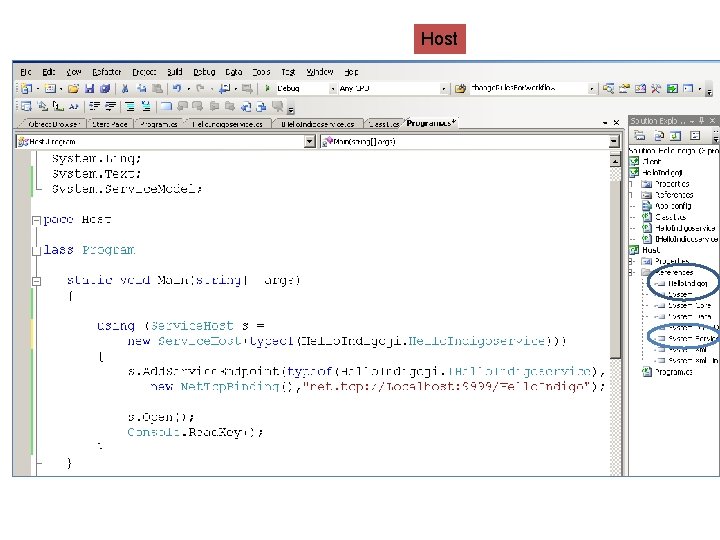This screenshot has width=720, height=540.
Task: Click the Redo arrow icon
Action: pos(200,88)
